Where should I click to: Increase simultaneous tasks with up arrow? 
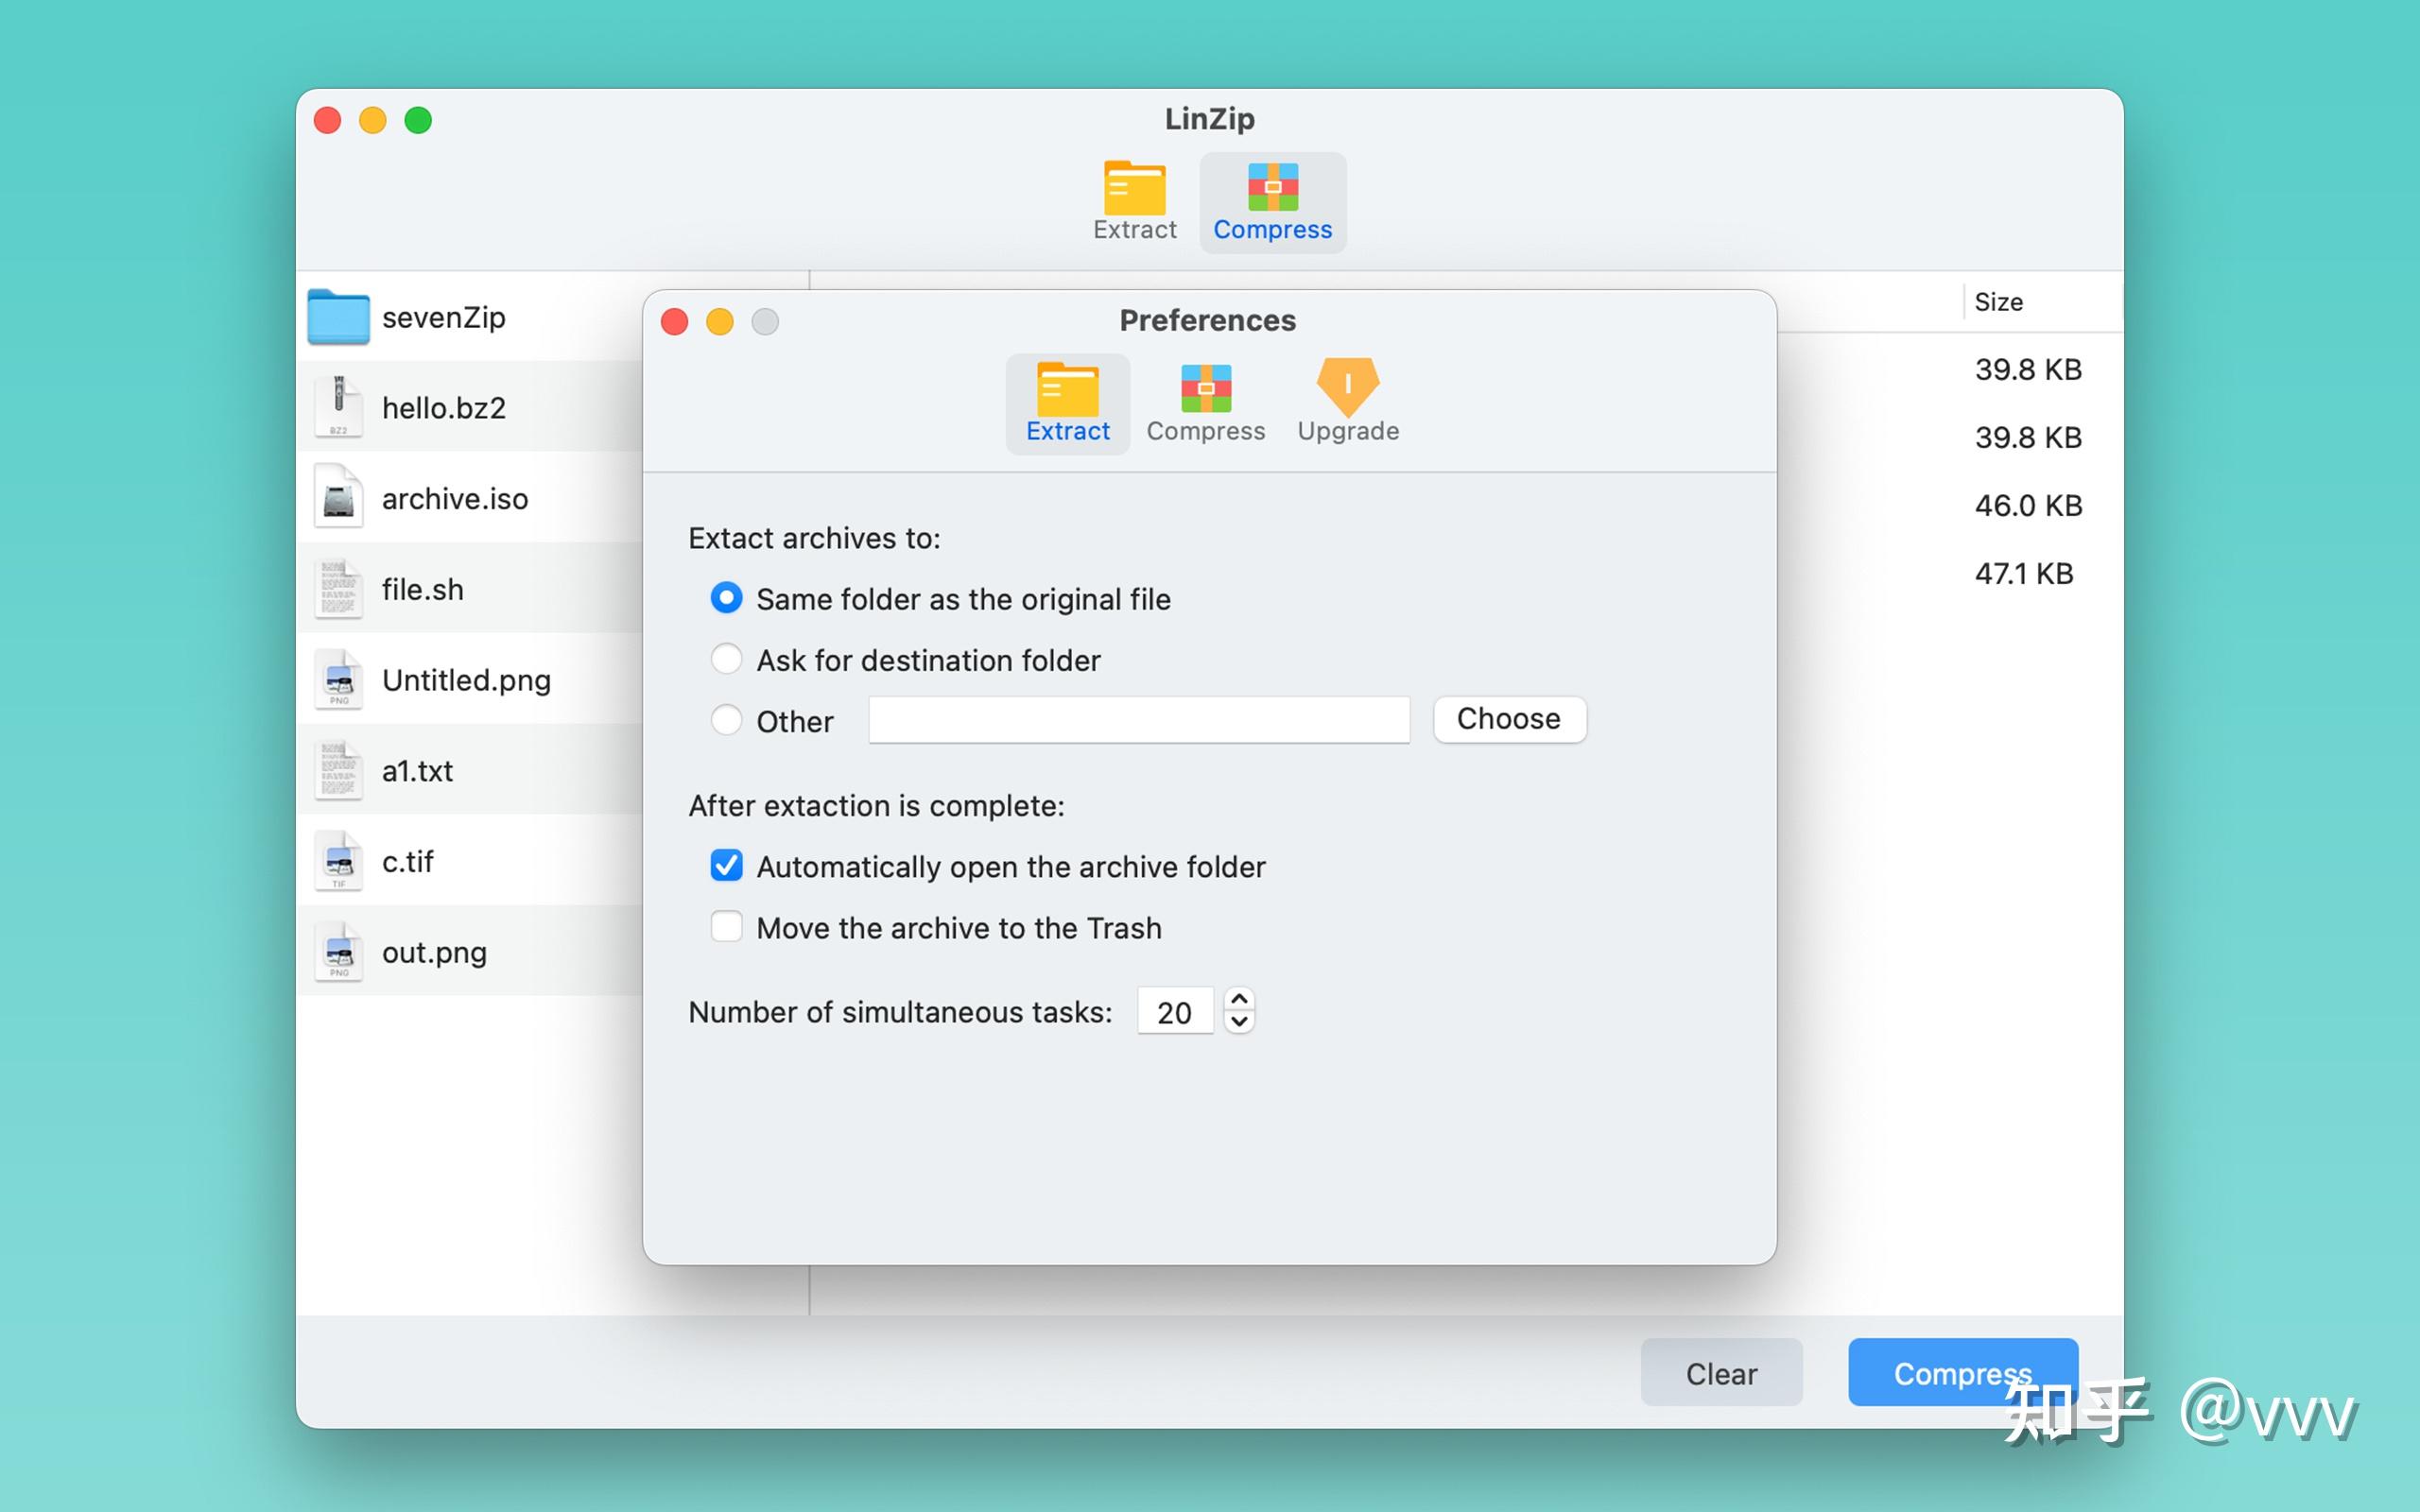[1239, 999]
